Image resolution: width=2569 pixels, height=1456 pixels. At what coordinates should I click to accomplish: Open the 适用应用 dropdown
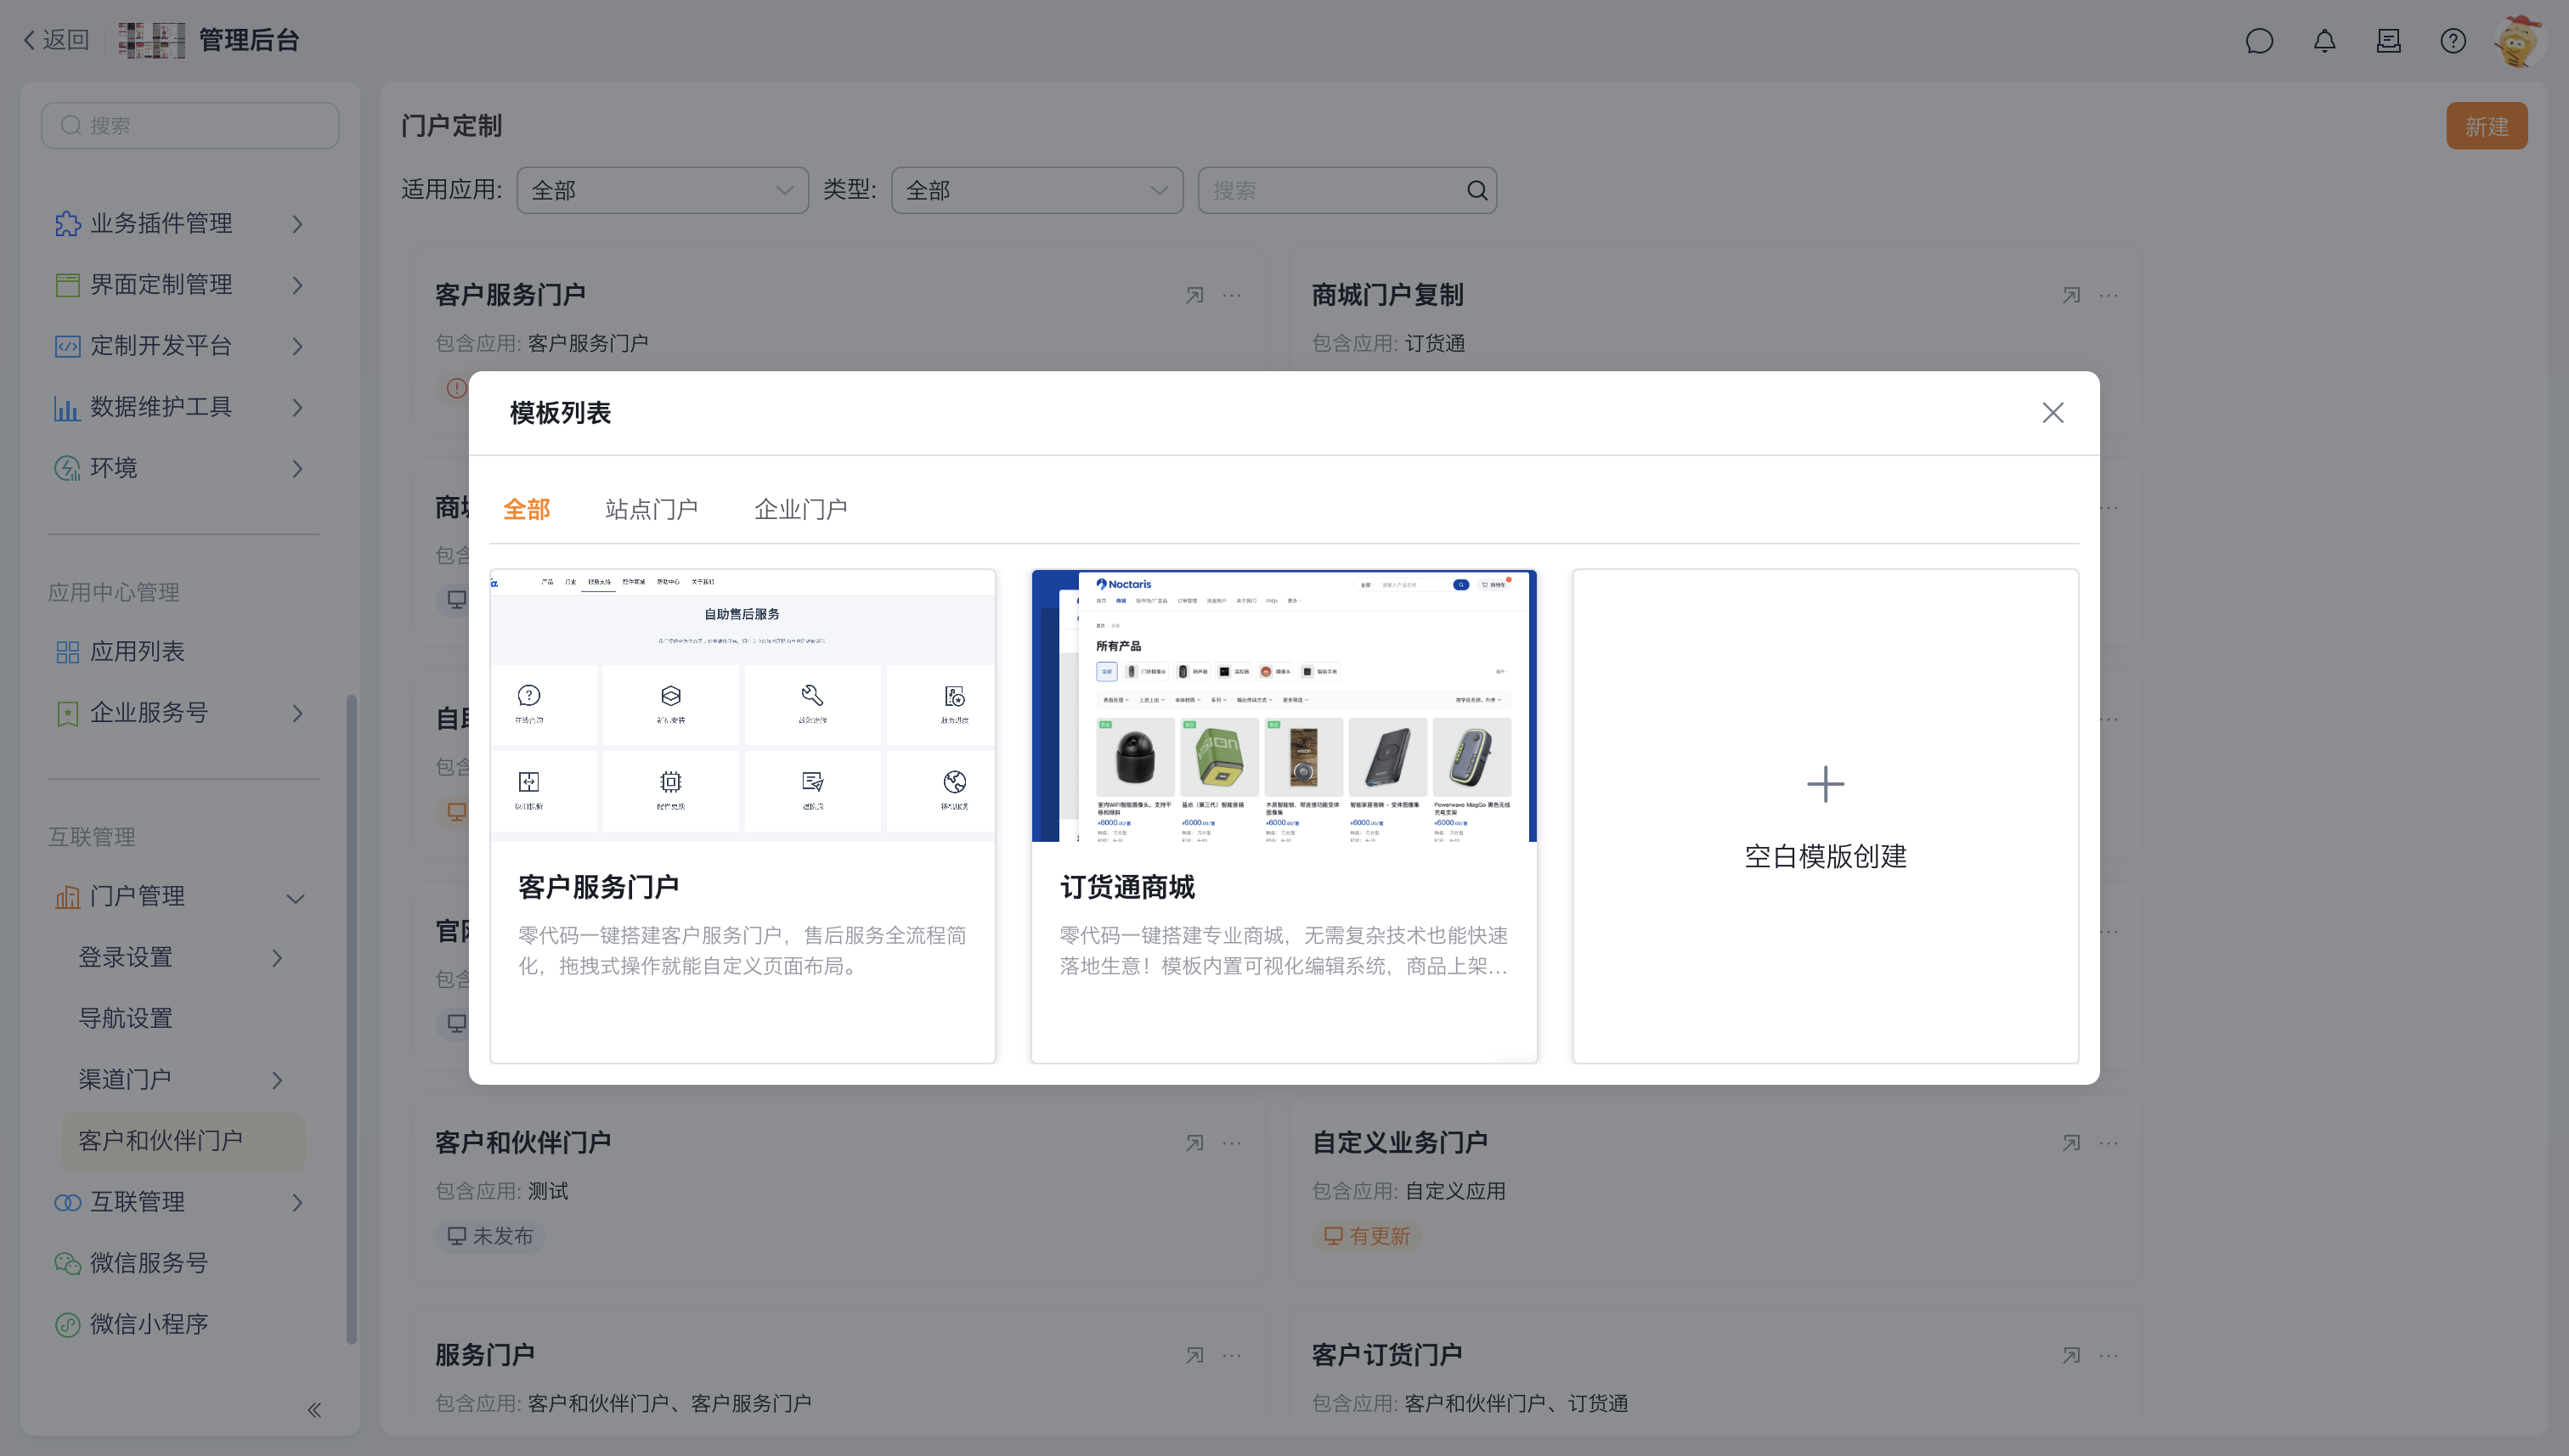662,190
